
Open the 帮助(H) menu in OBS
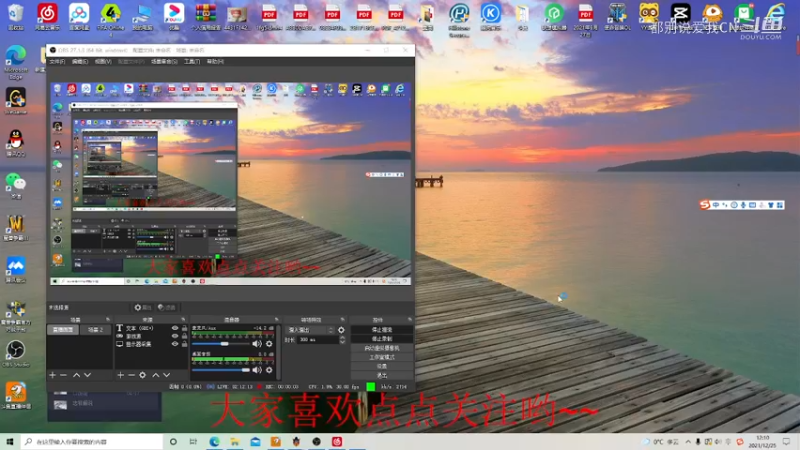(x=215, y=61)
